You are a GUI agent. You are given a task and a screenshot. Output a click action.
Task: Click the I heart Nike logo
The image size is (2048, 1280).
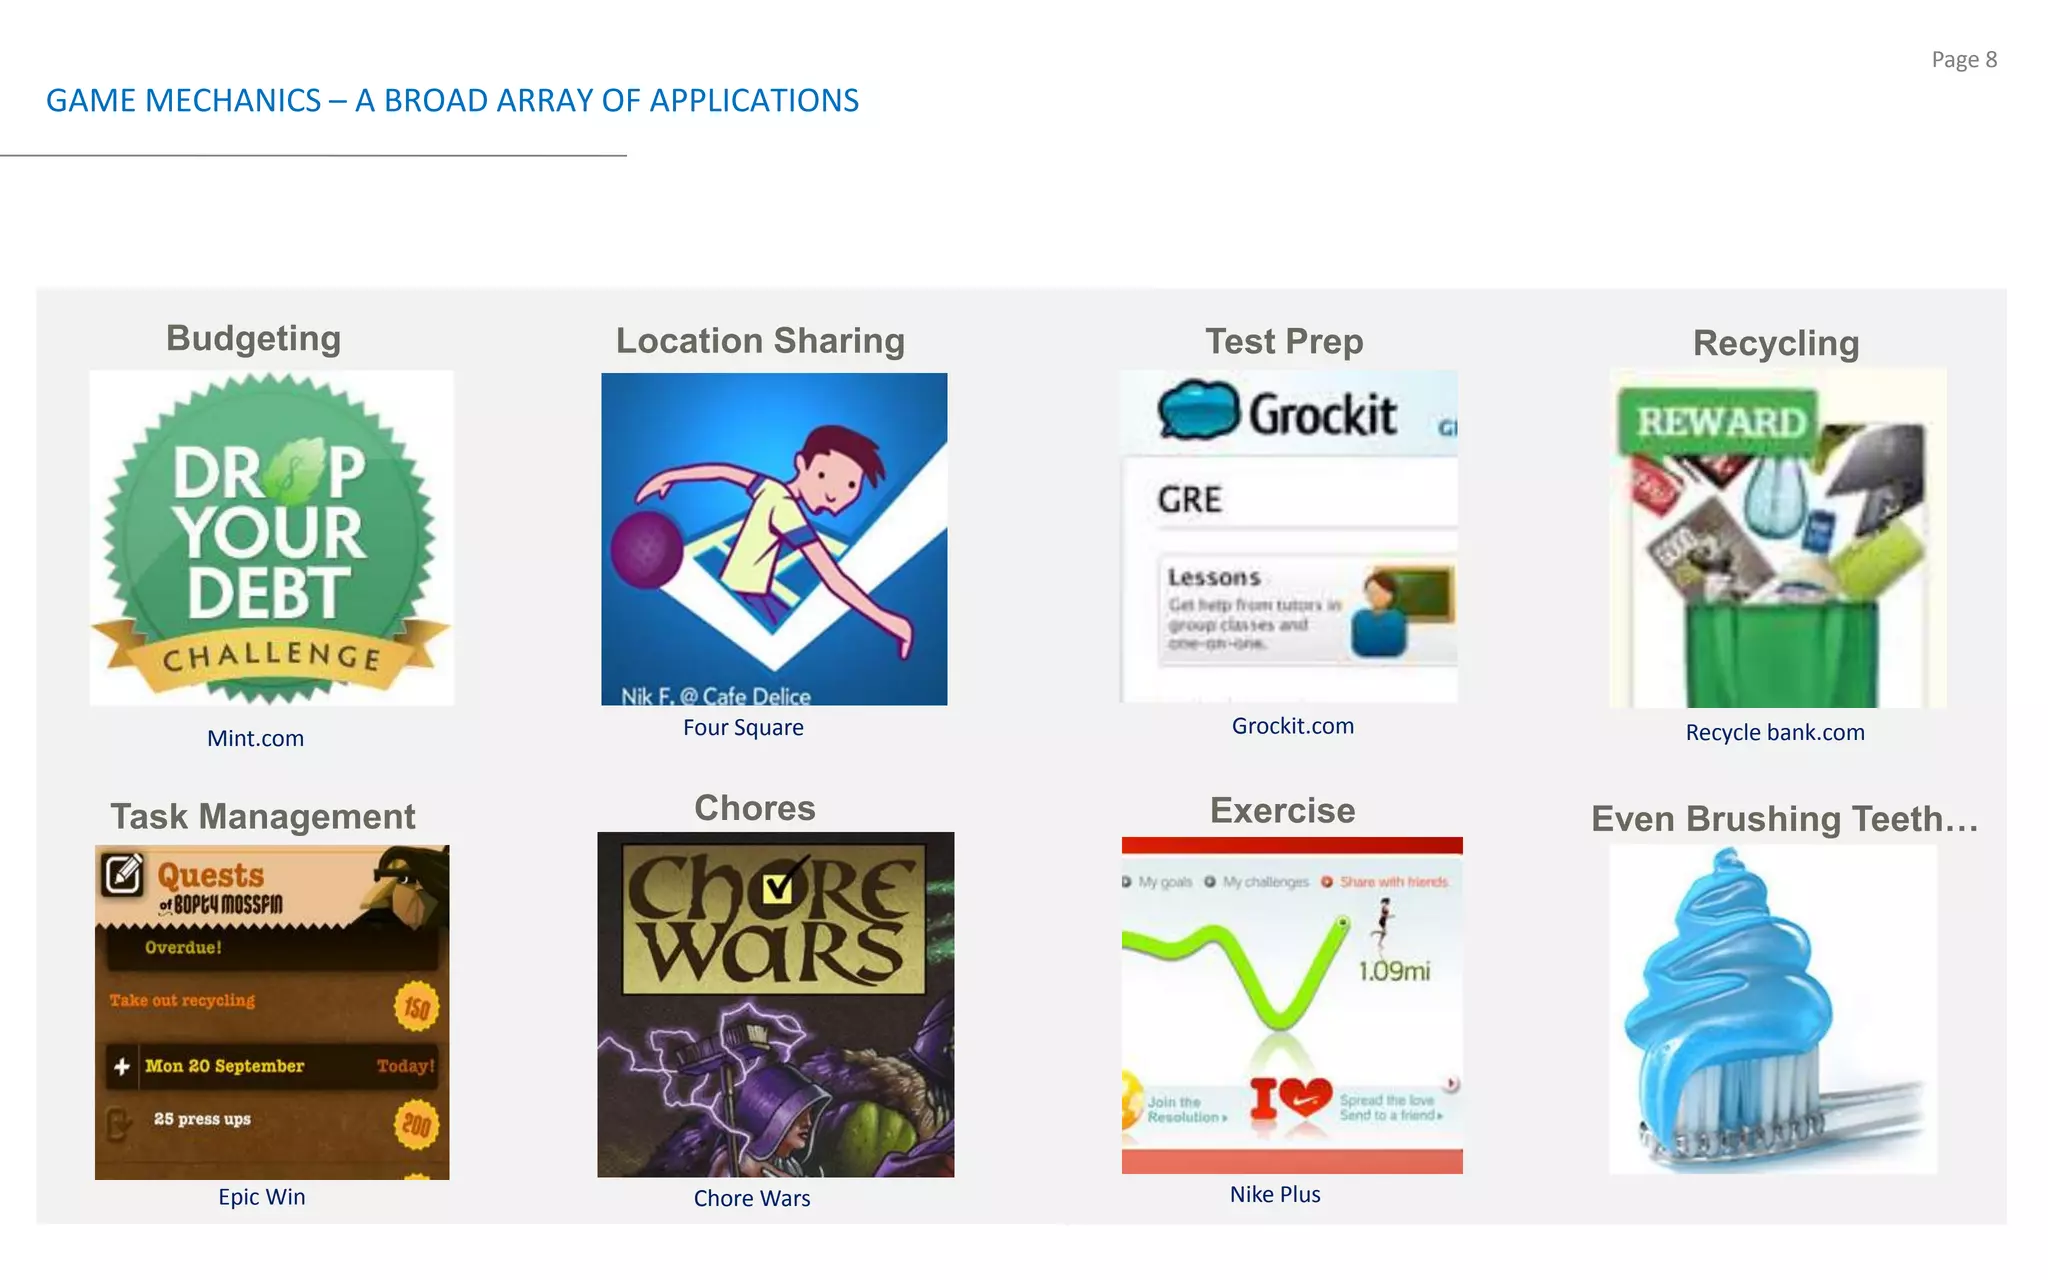pos(1290,1099)
